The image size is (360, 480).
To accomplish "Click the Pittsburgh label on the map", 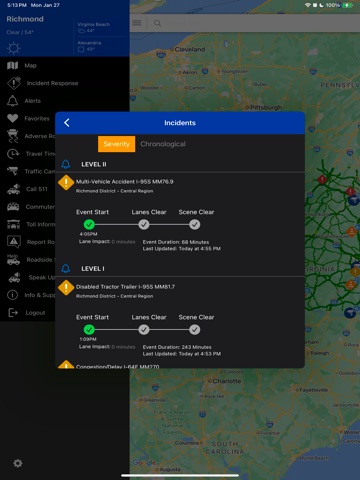I will [x=266, y=107].
